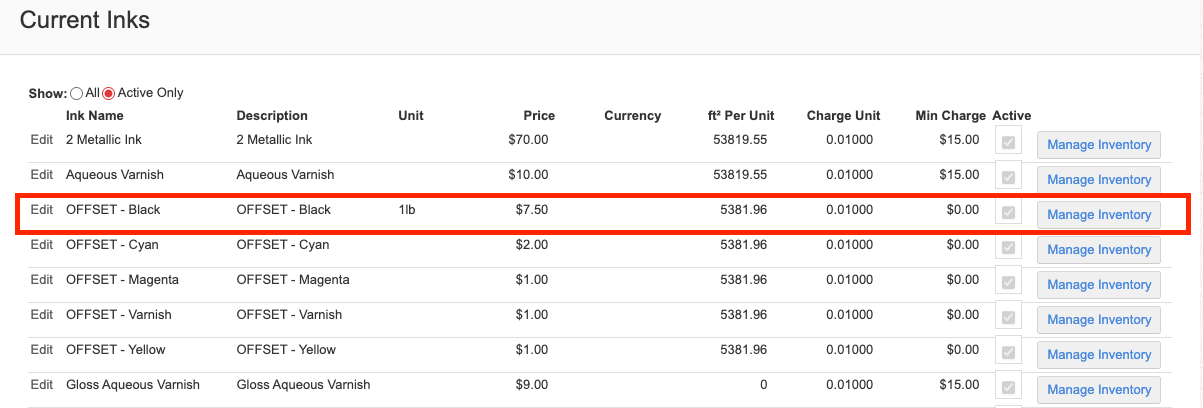Open Manage Inventory for OFFSET - Cyan

1099,250
